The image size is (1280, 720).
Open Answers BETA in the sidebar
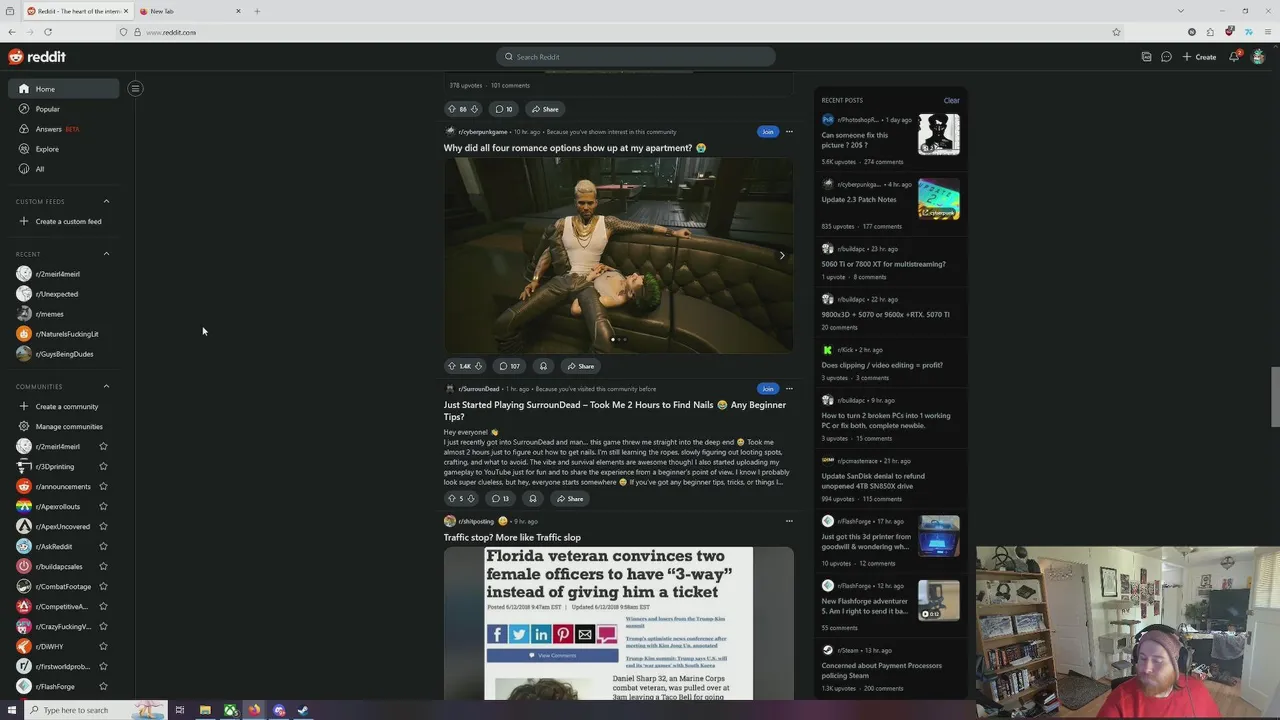point(63,129)
